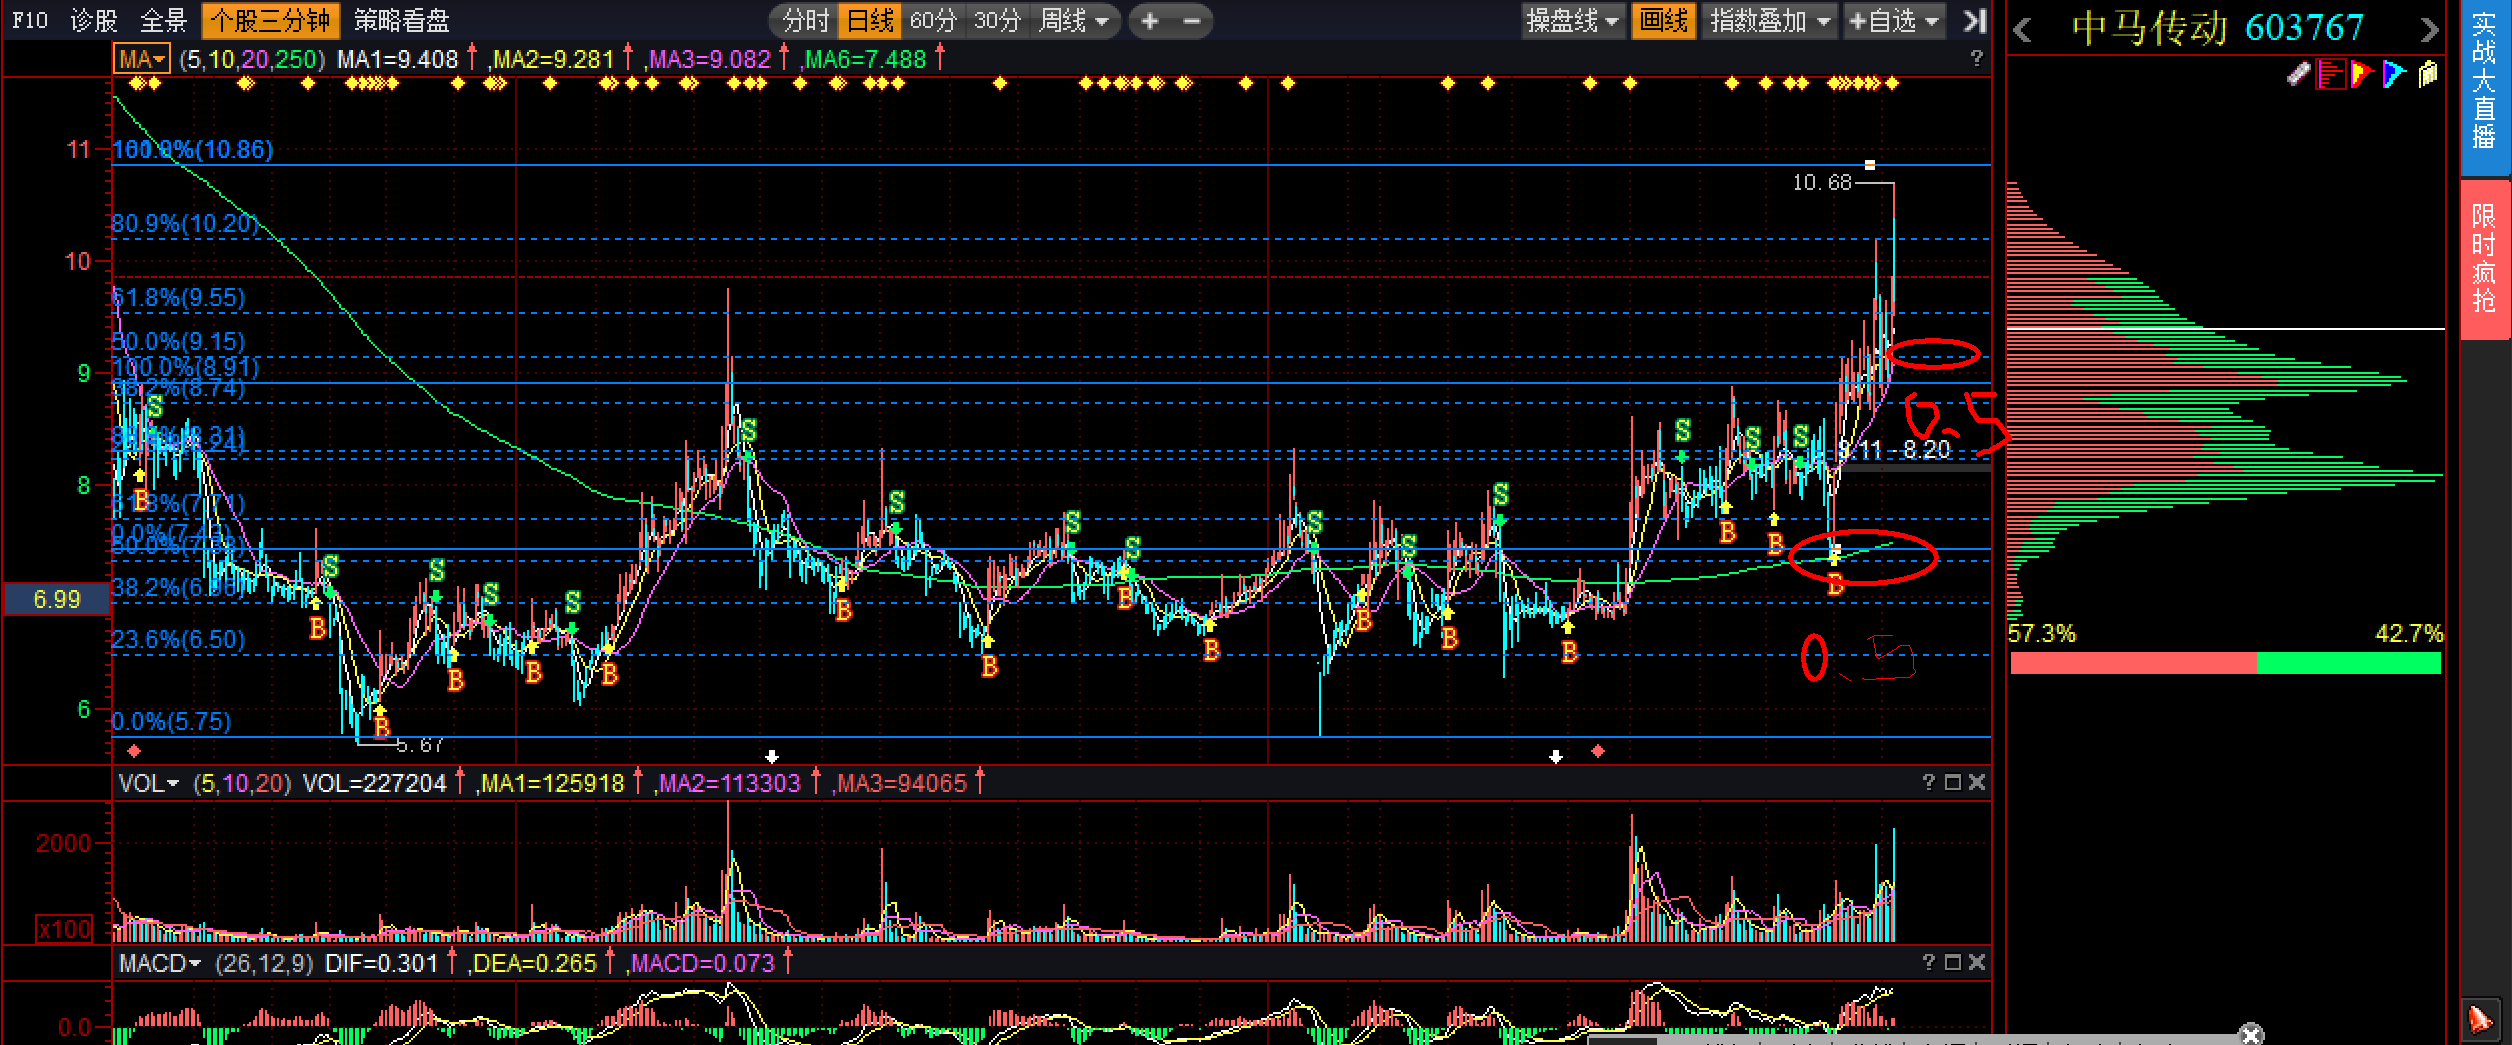Click the 61.8%(9.55) retracement label
2512x1045 pixels.
tap(178, 297)
